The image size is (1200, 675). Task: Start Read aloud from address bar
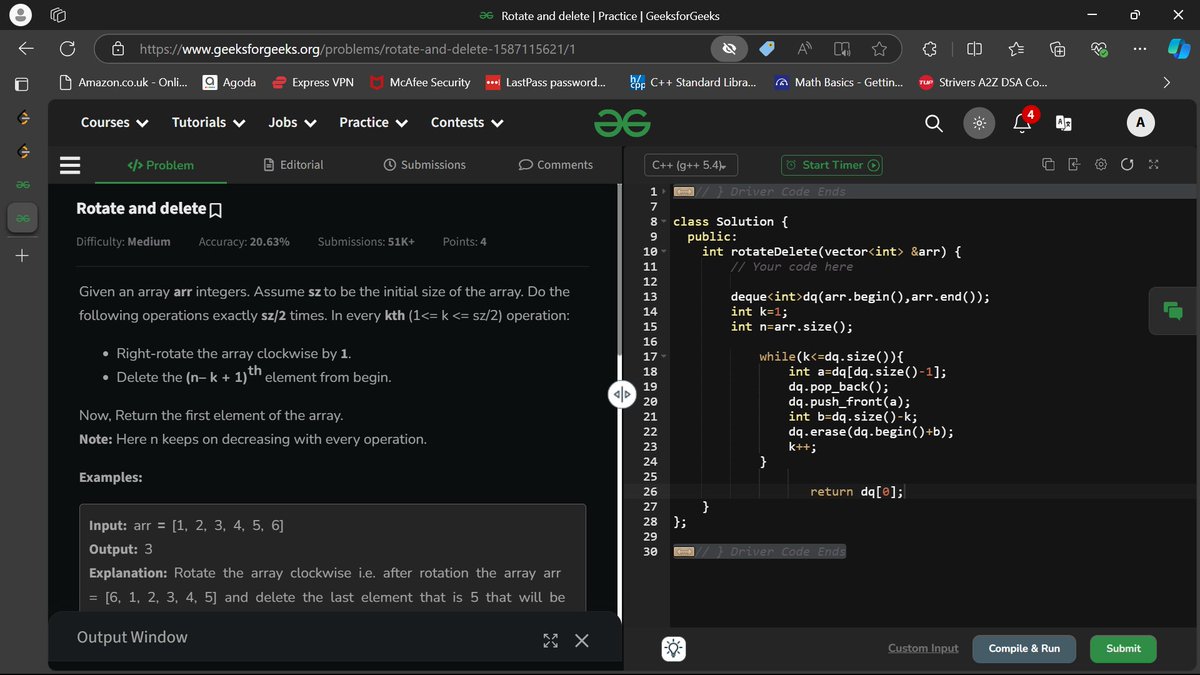804,49
